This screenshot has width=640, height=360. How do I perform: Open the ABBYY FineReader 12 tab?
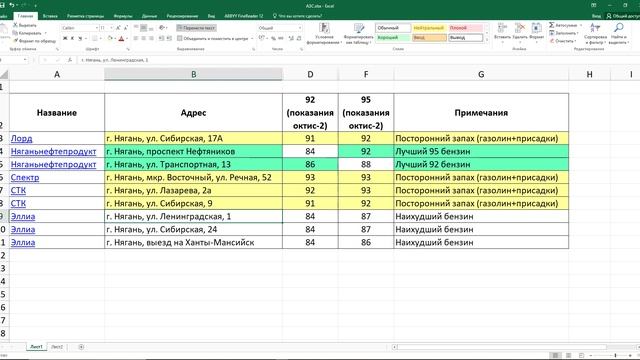244,16
